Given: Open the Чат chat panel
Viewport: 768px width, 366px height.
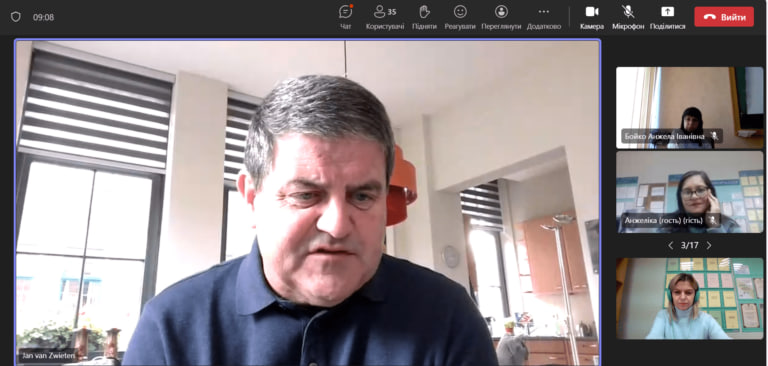Looking at the screenshot, I should pyautogui.click(x=346, y=17).
